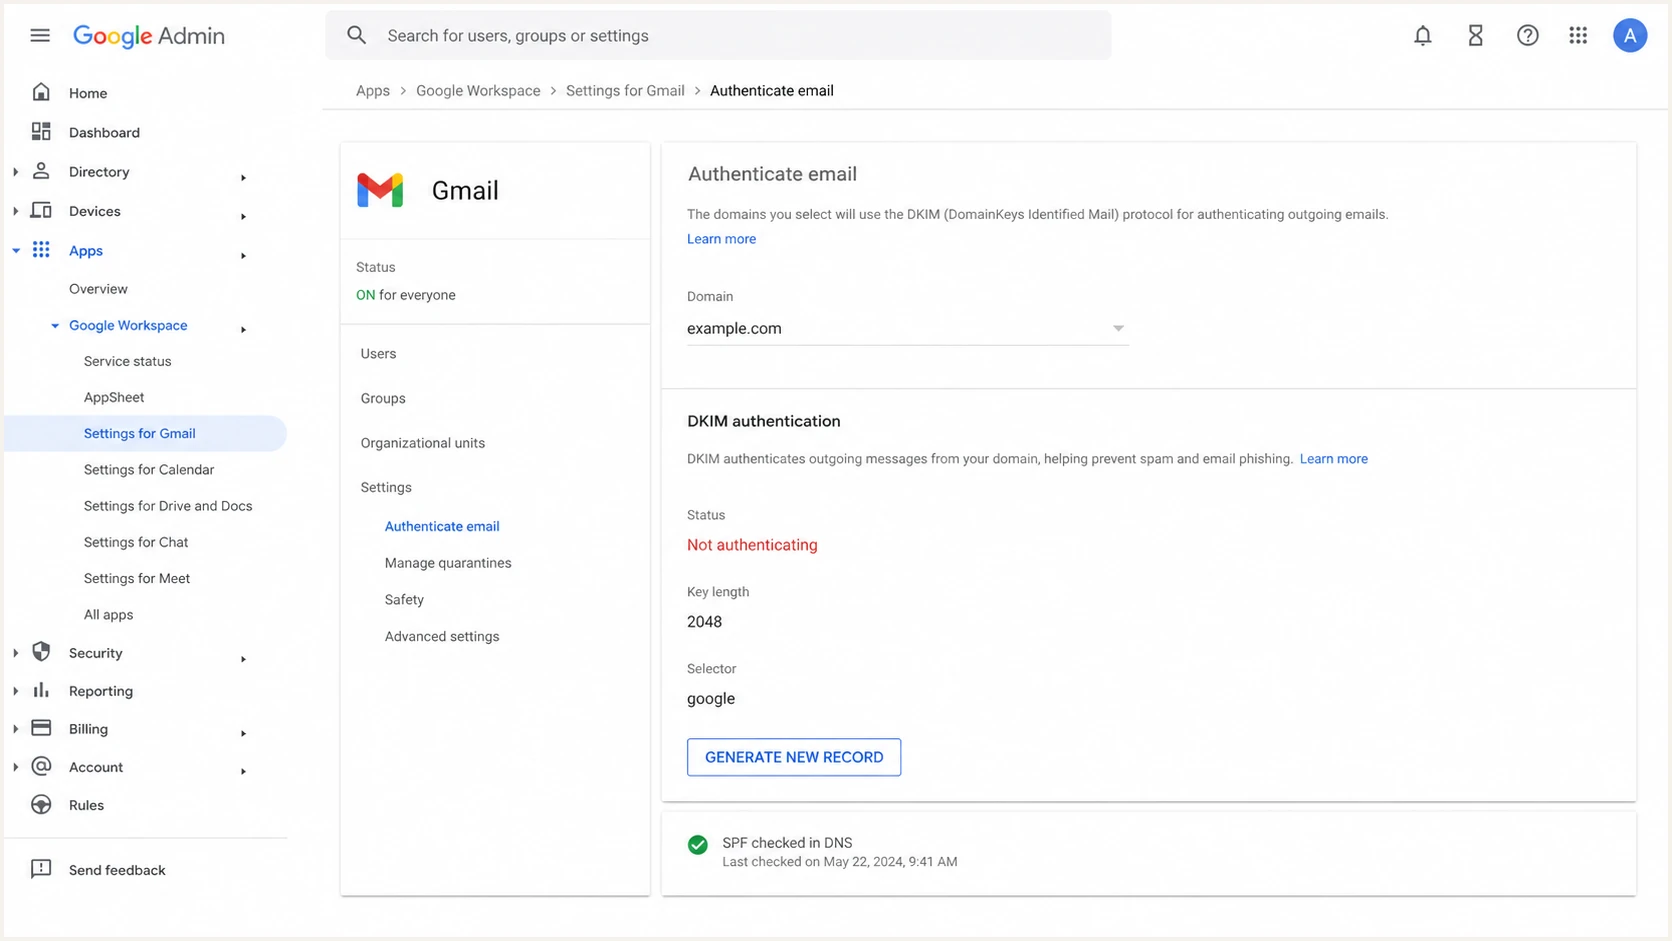1672x941 pixels.
Task: Click the Billing card icon
Action: coord(41,728)
